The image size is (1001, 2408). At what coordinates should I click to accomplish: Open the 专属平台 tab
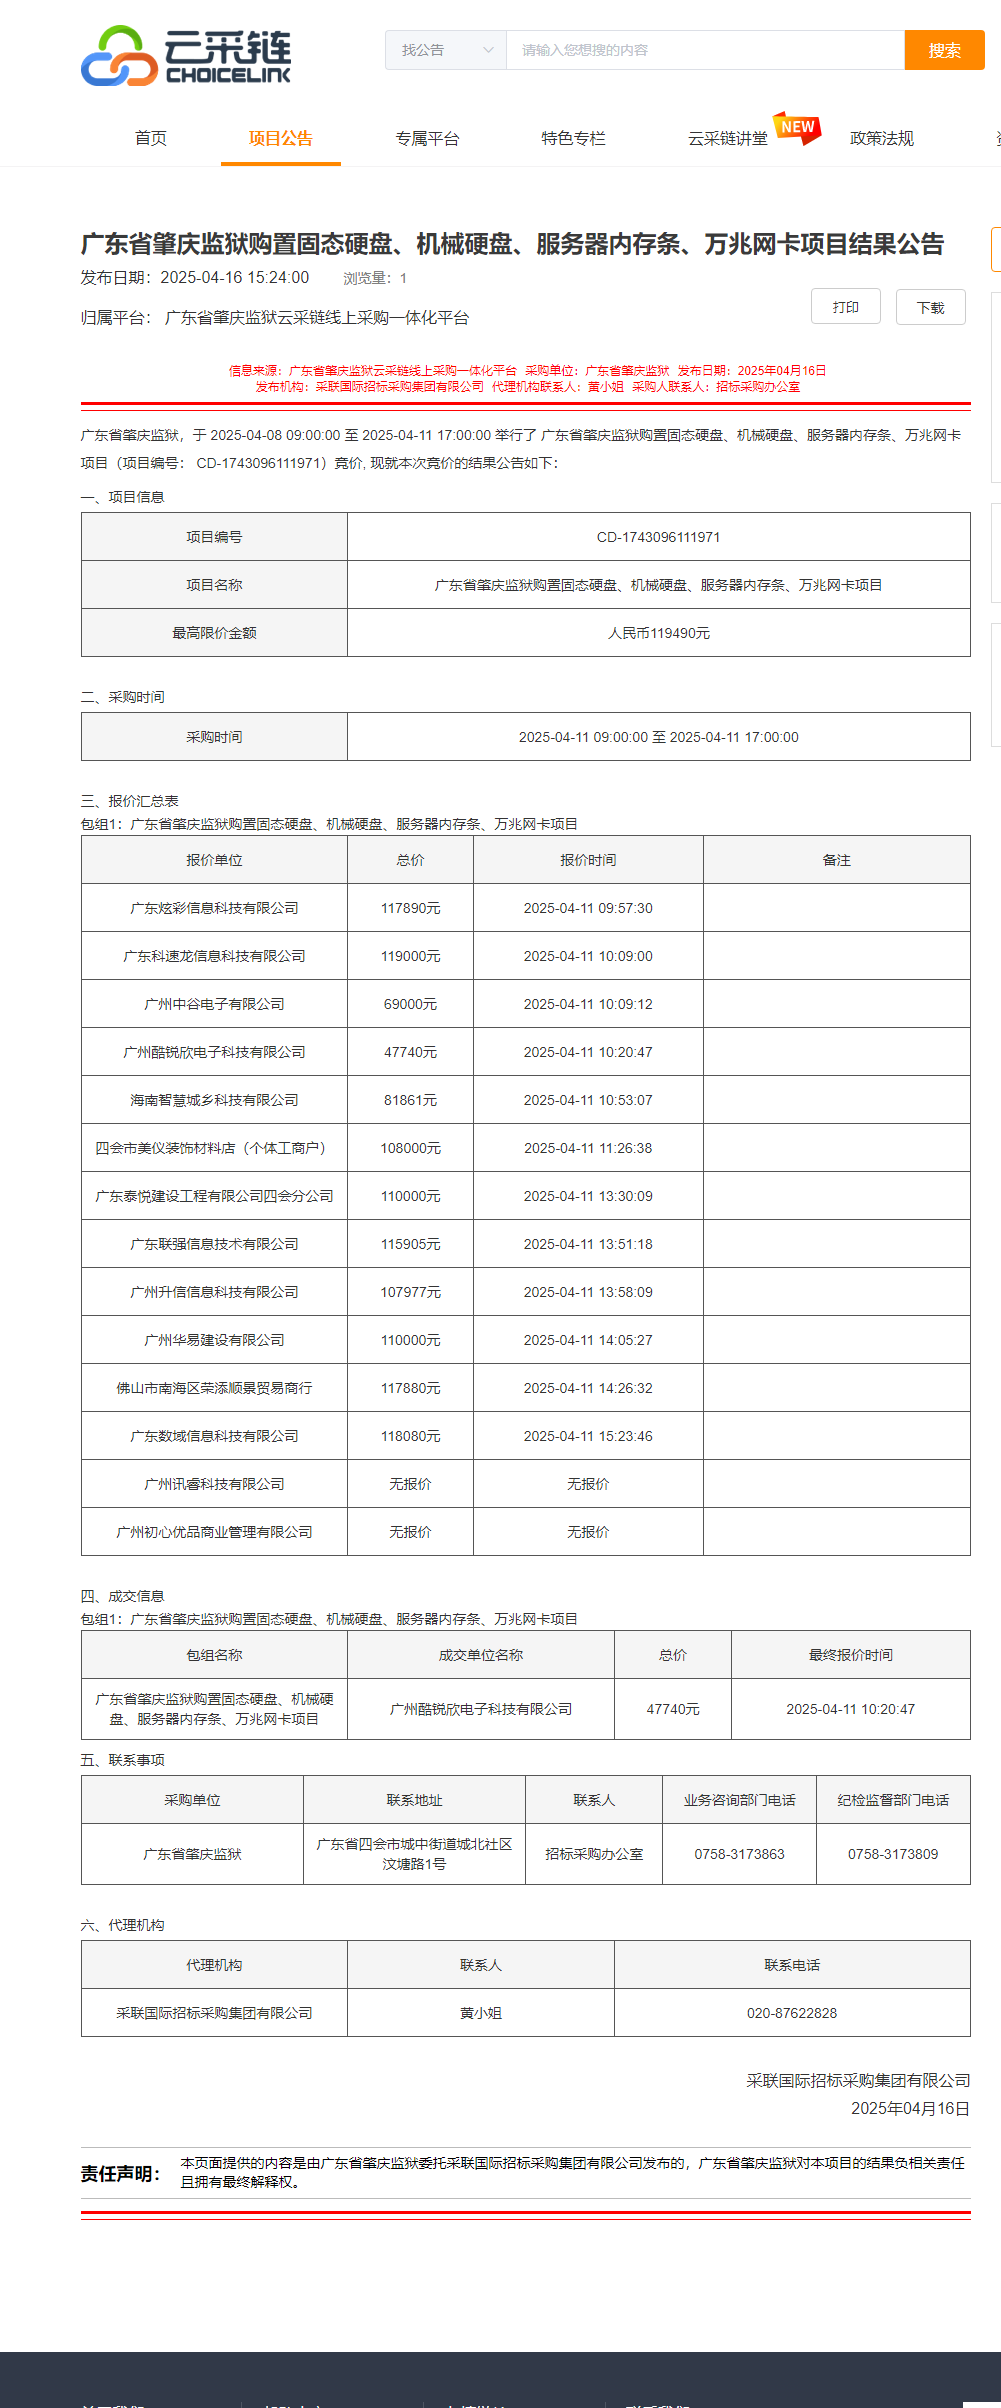[x=427, y=138]
